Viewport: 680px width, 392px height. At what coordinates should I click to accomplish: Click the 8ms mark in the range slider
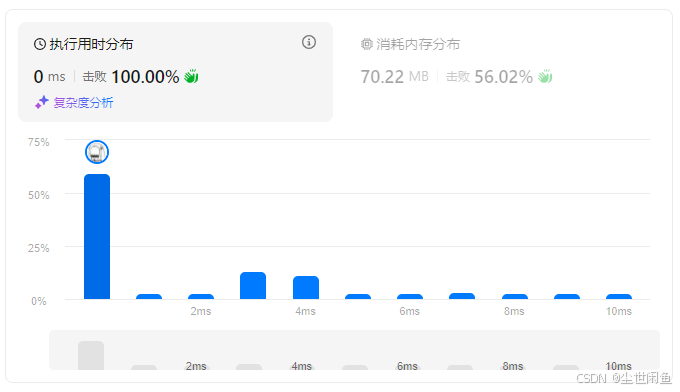click(513, 366)
